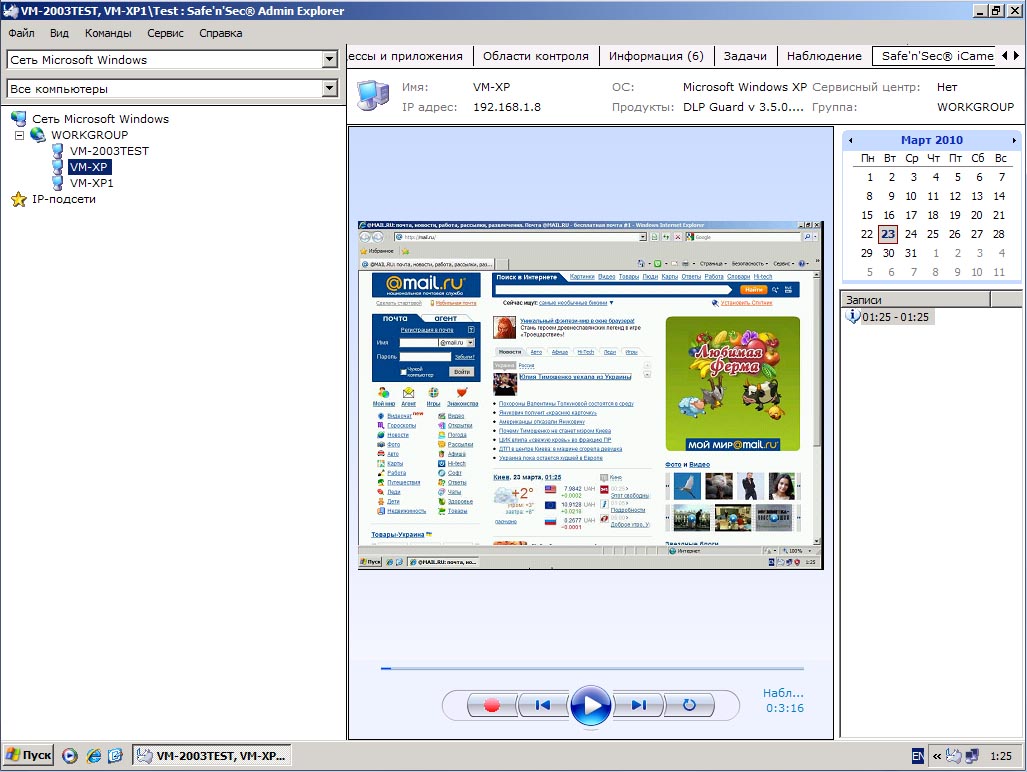
Task: Select computer VM-2003TEST in the tree
Action: 109,151
